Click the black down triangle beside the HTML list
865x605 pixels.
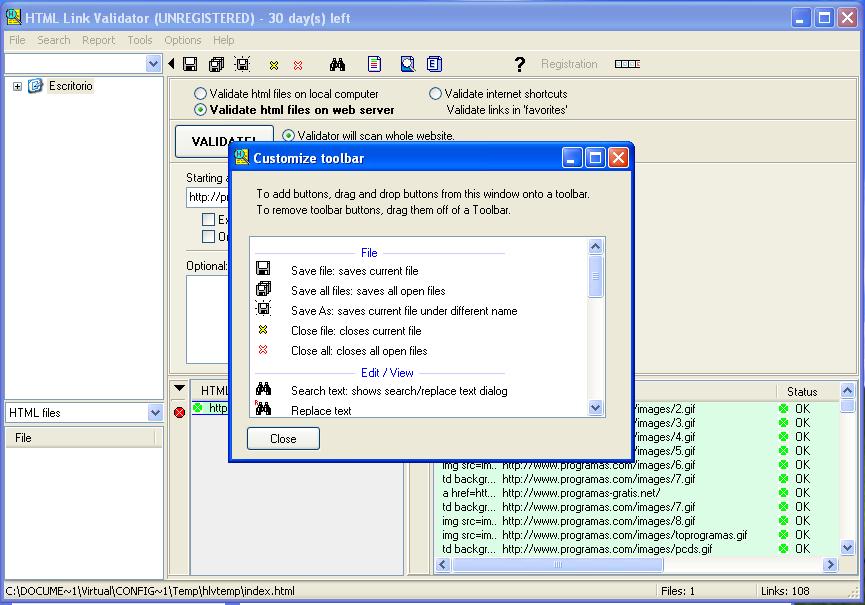pos(179,388)
